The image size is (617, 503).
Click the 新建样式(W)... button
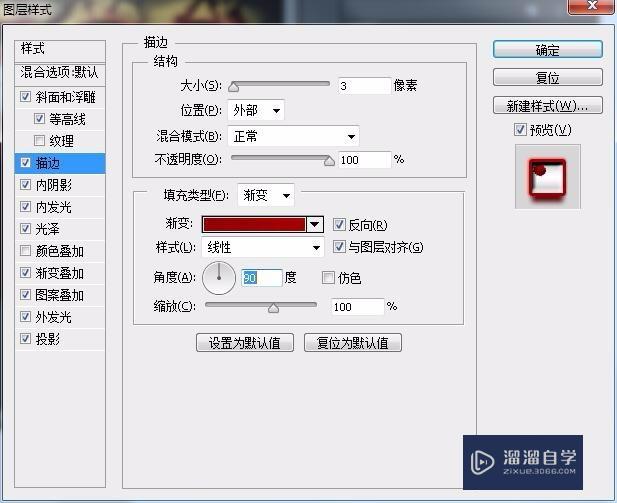click(548, 105)
